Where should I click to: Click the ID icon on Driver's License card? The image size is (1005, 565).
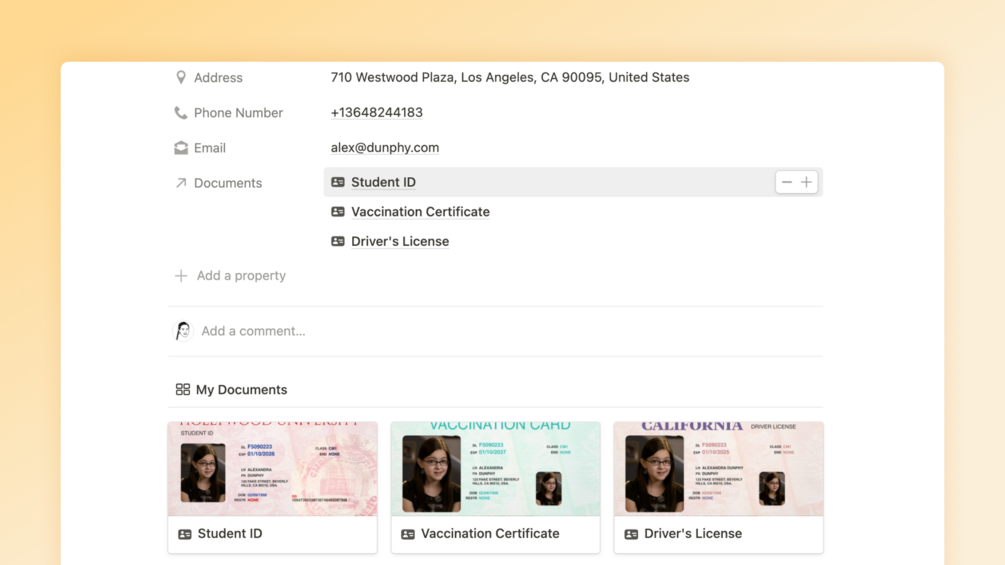coord(631,534)
